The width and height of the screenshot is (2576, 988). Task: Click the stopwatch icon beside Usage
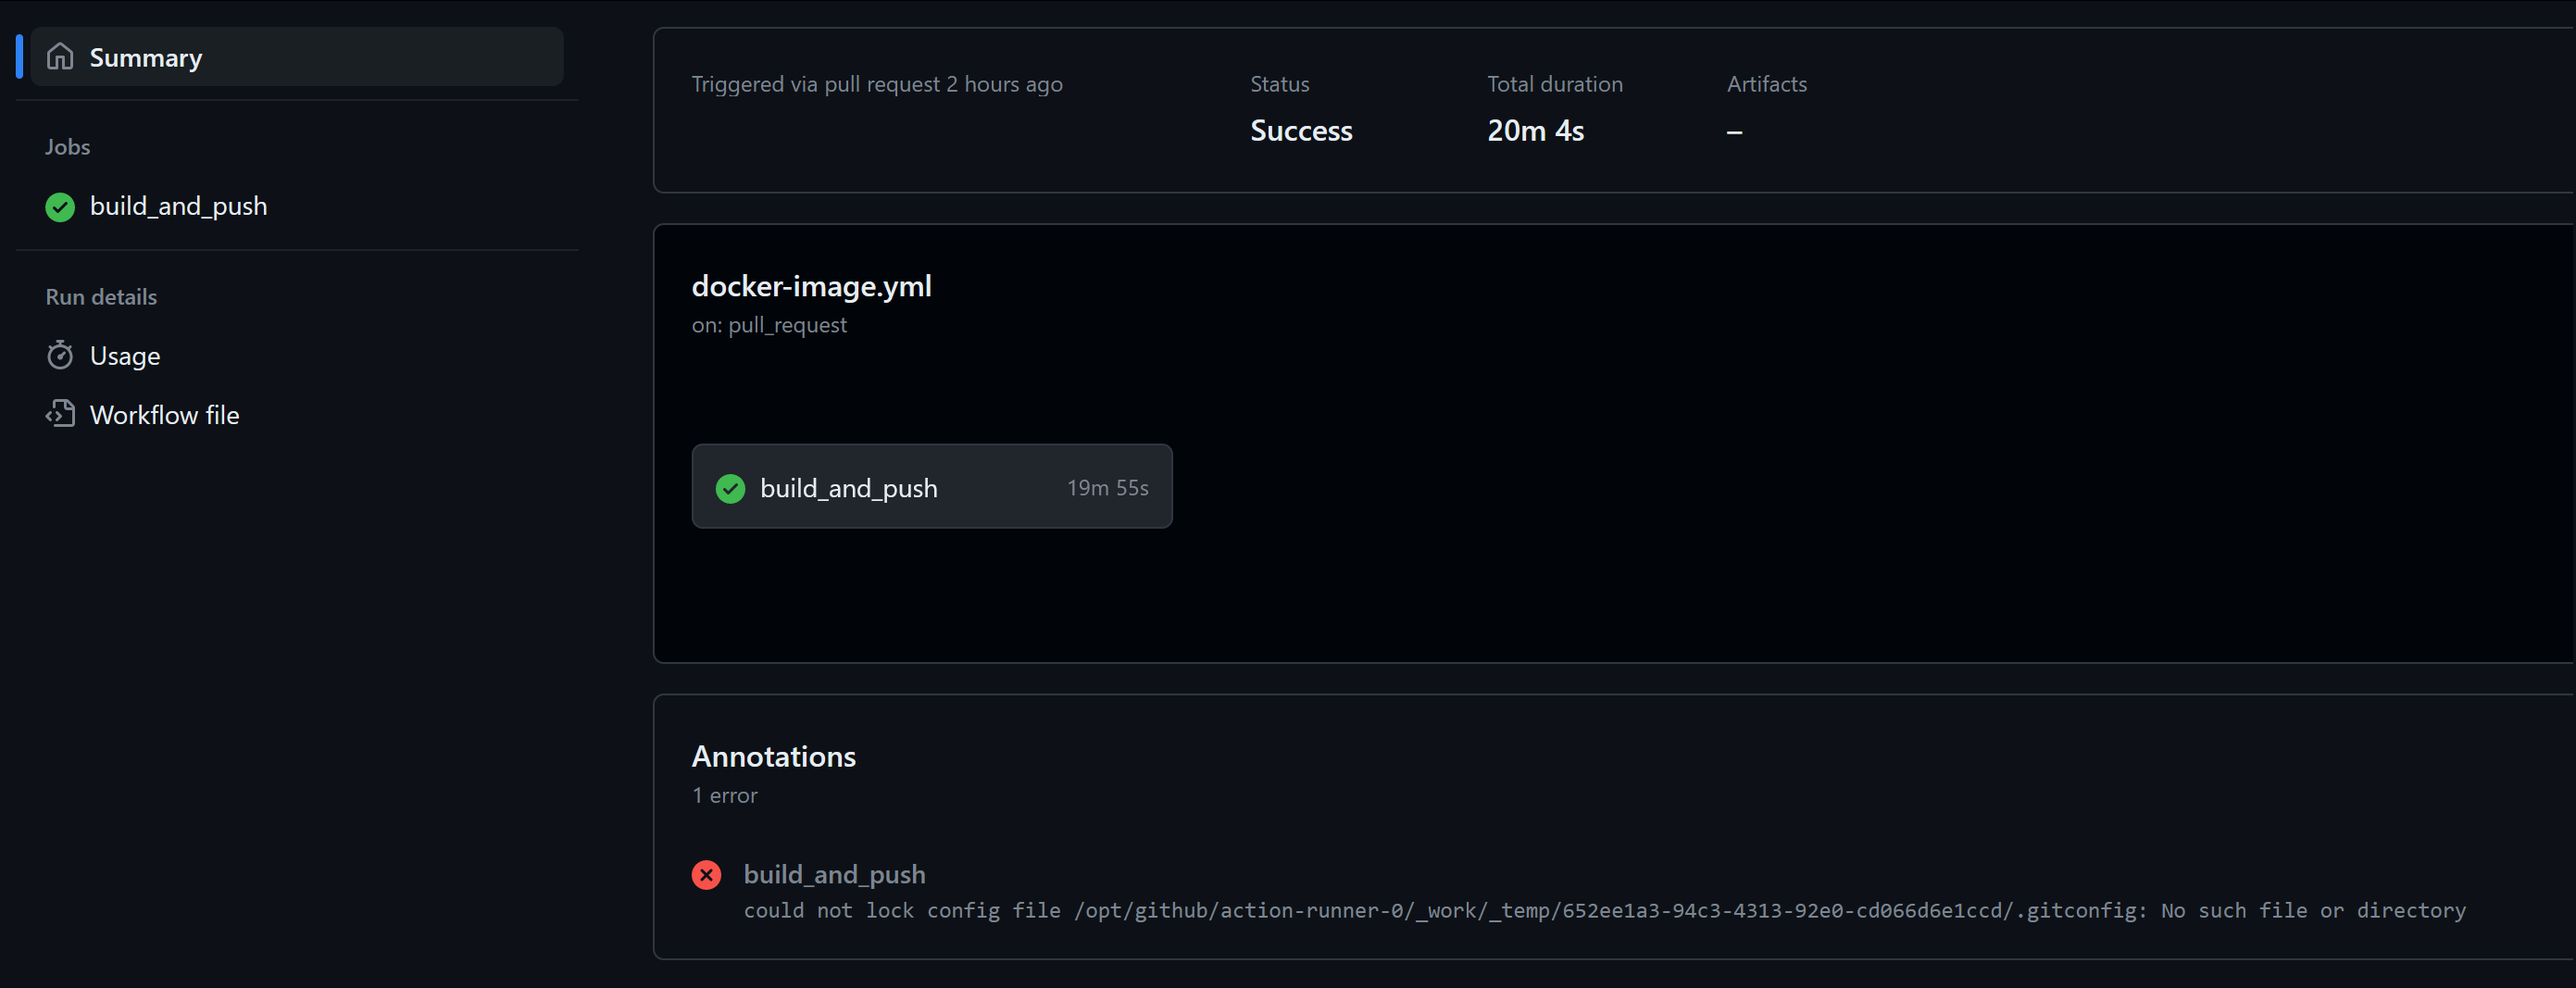click(60, 355)
